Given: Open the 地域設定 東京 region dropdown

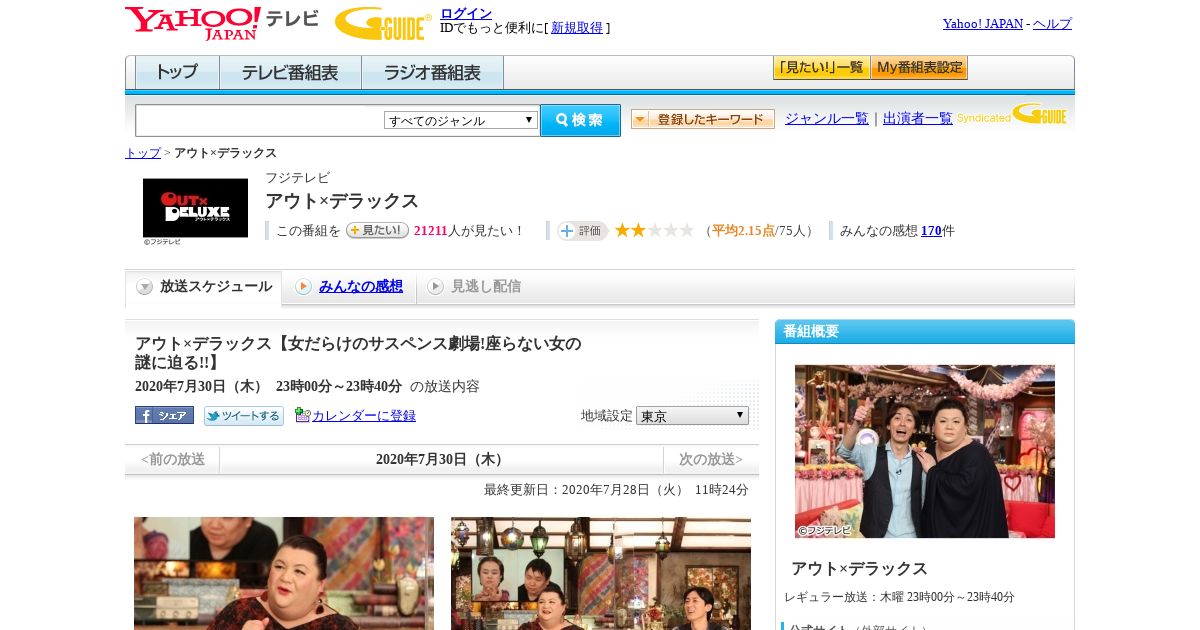Looking at the screenshot, I should 692,415.
